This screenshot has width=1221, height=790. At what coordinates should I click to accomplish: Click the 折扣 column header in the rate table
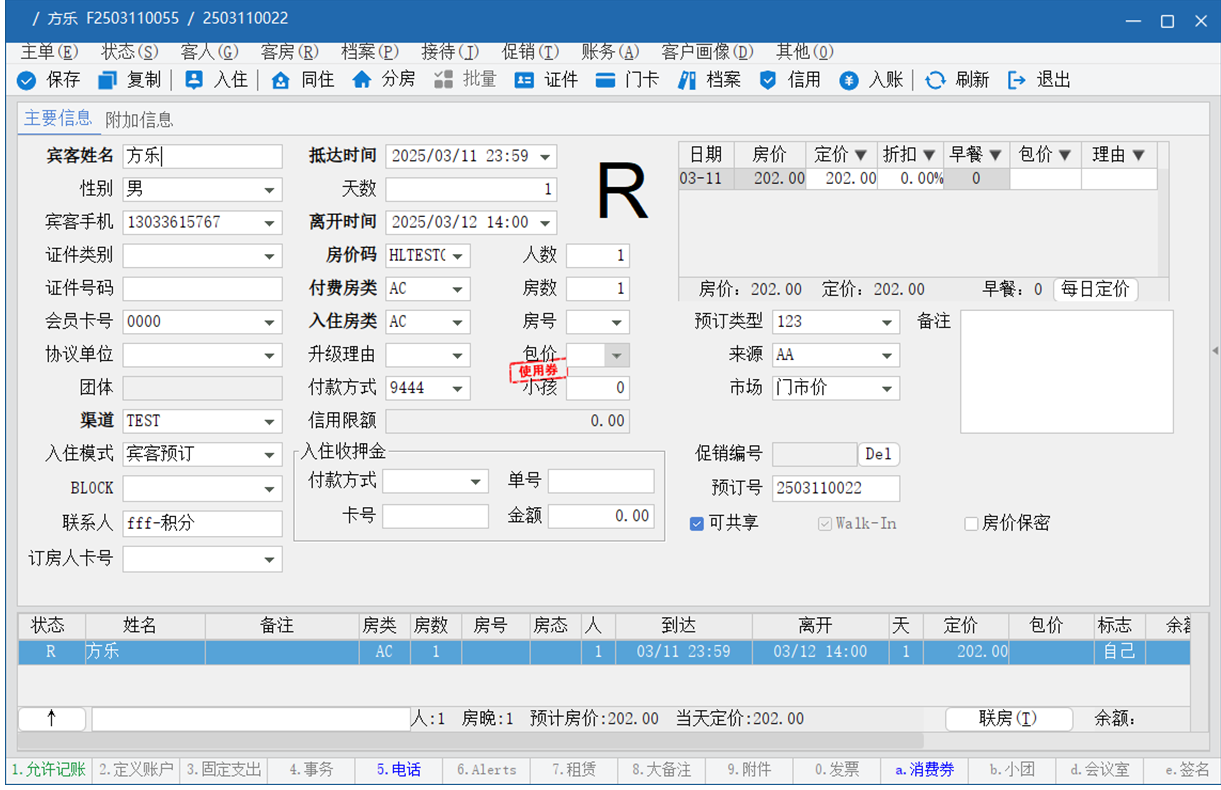(x=909, y=155)
